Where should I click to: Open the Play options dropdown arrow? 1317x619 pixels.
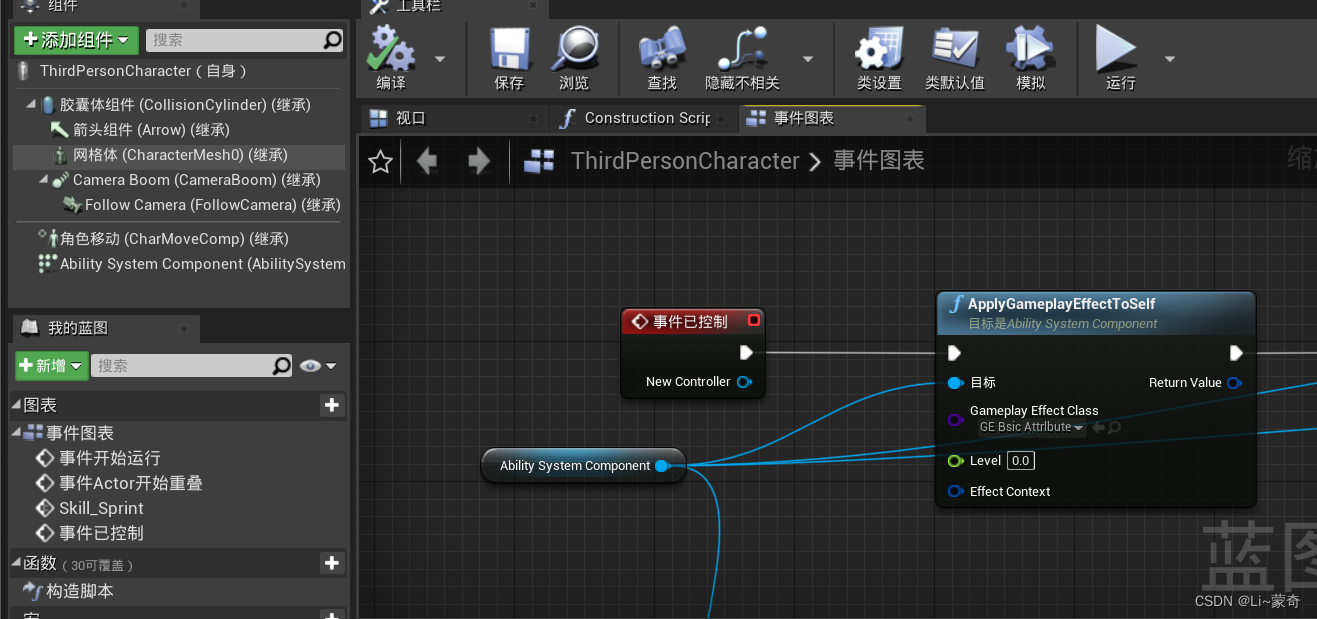pyautogui.click(x=1170, y=59)
